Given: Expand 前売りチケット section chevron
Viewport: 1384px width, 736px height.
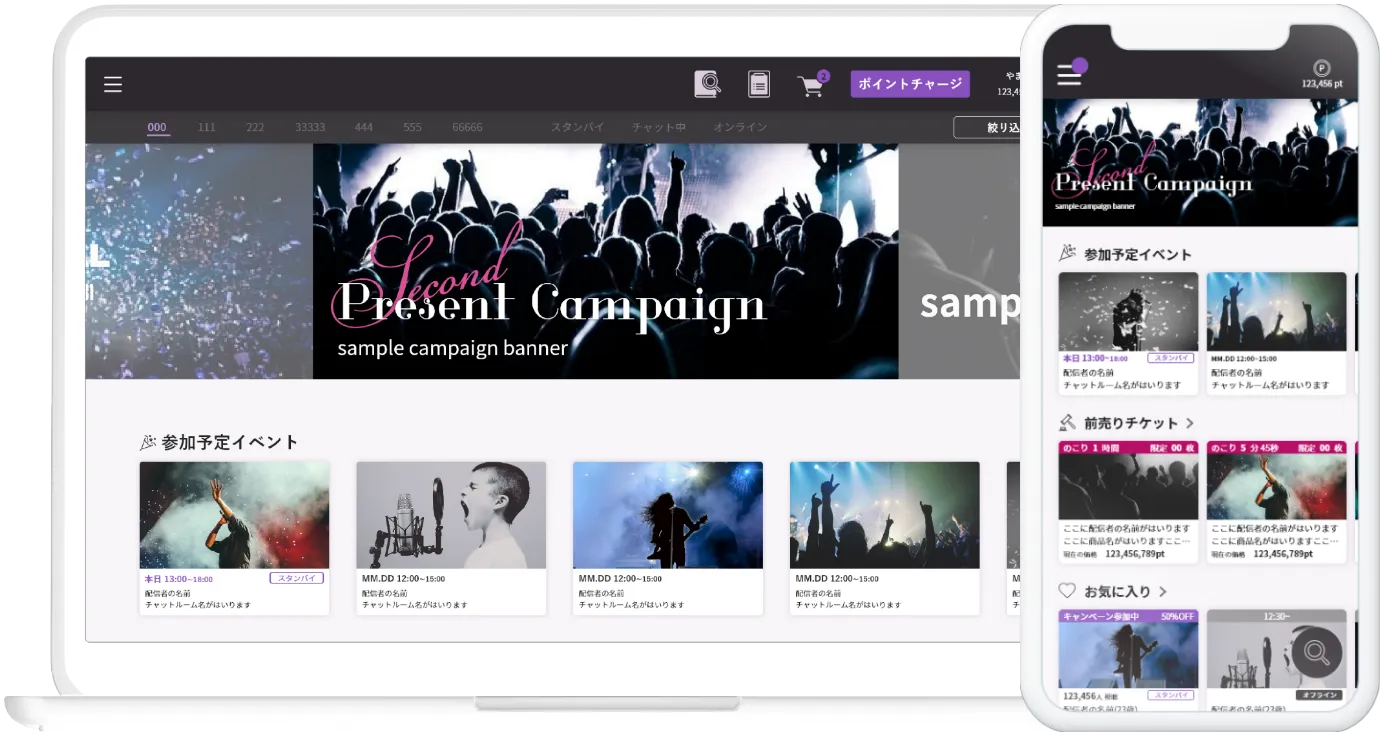Looking at the screenshot, I should (1189, 423).
